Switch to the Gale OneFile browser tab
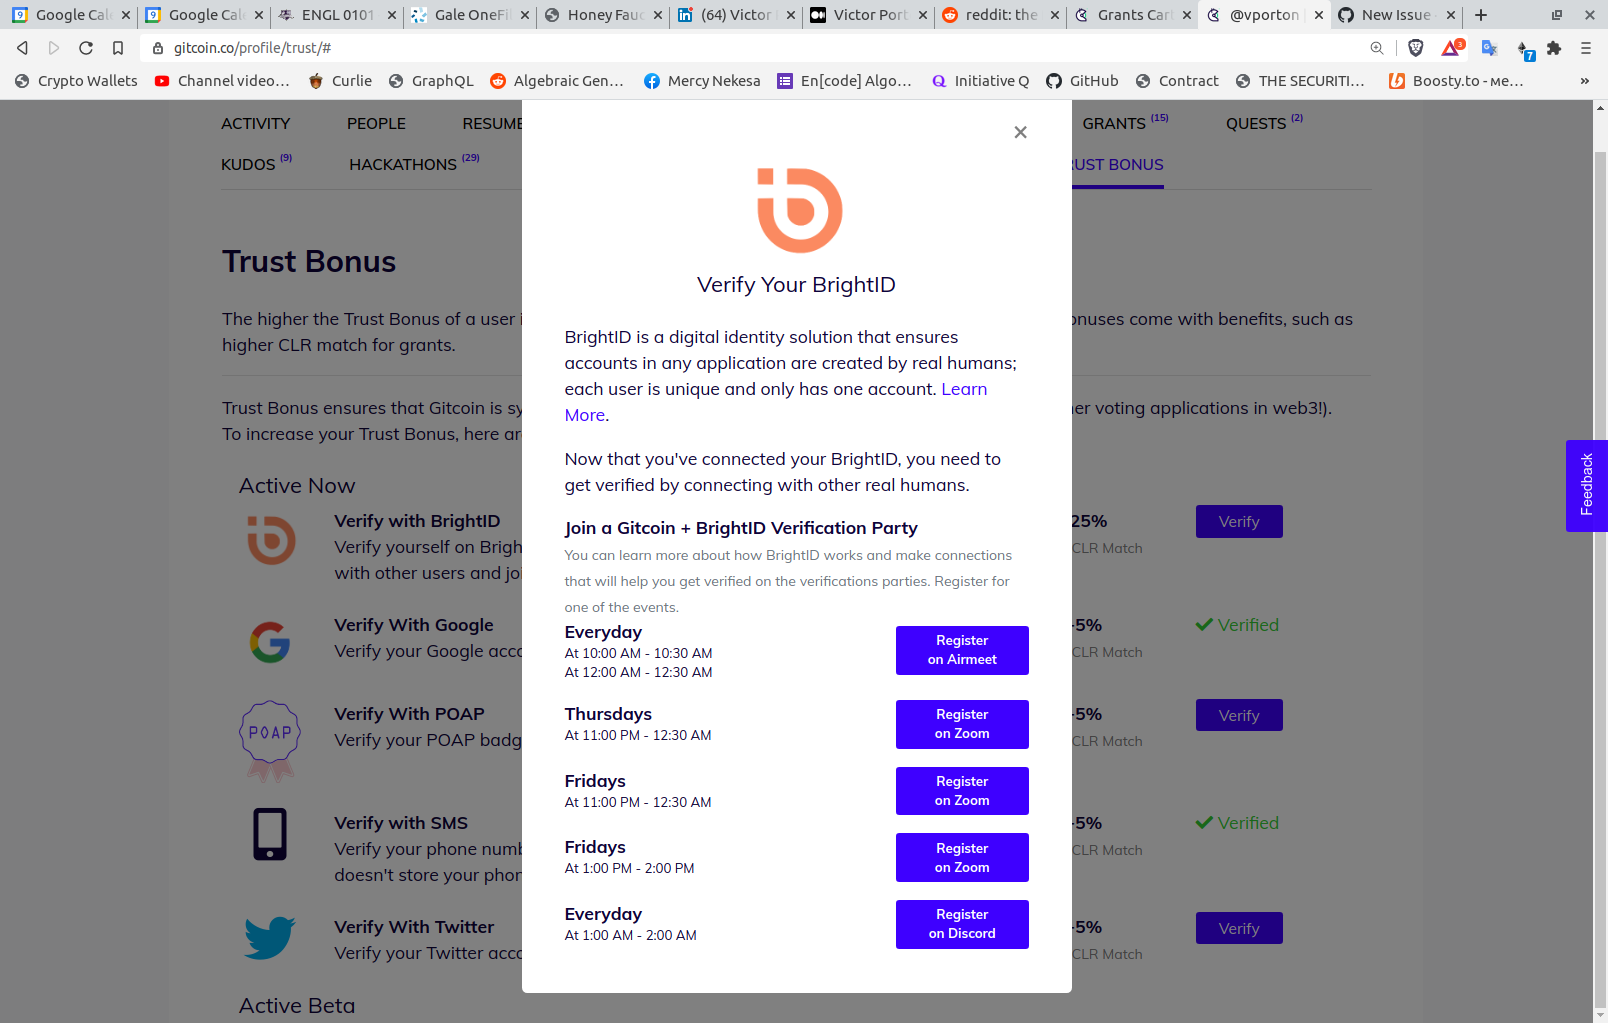1608x1023 pixels. (468, 15)
